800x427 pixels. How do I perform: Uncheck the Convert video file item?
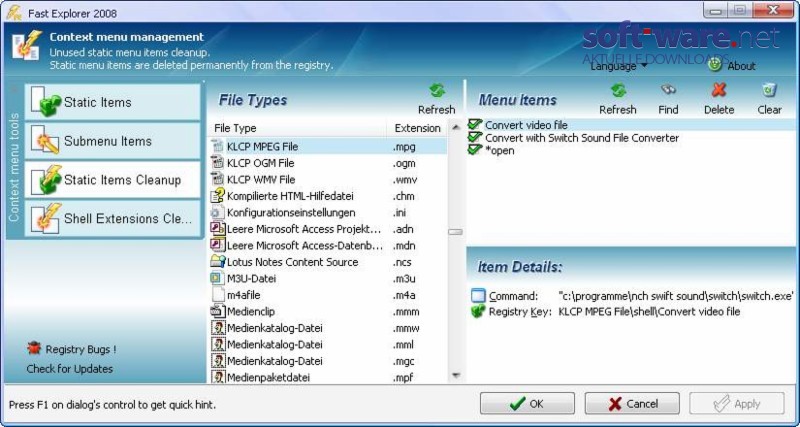pyautogui.click(x=475, y=124)
